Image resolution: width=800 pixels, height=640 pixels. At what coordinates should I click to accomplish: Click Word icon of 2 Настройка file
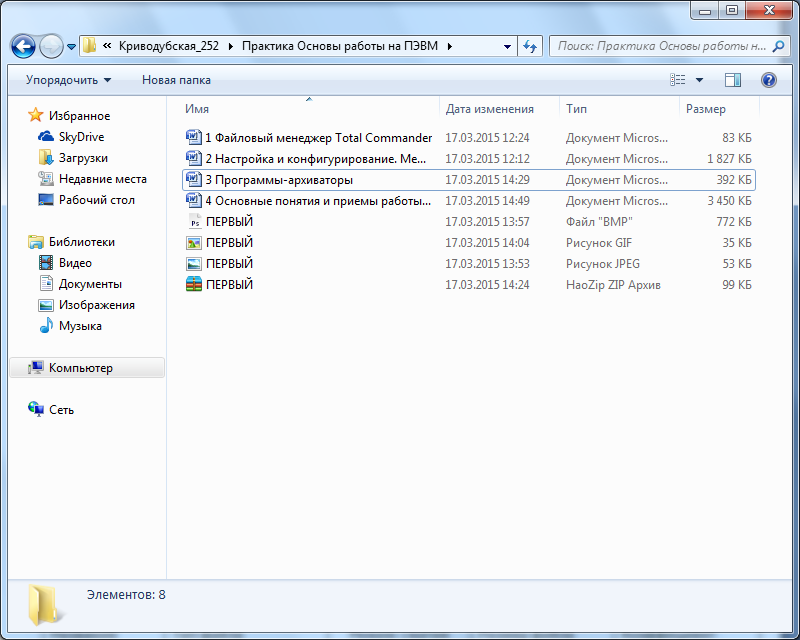193,158
